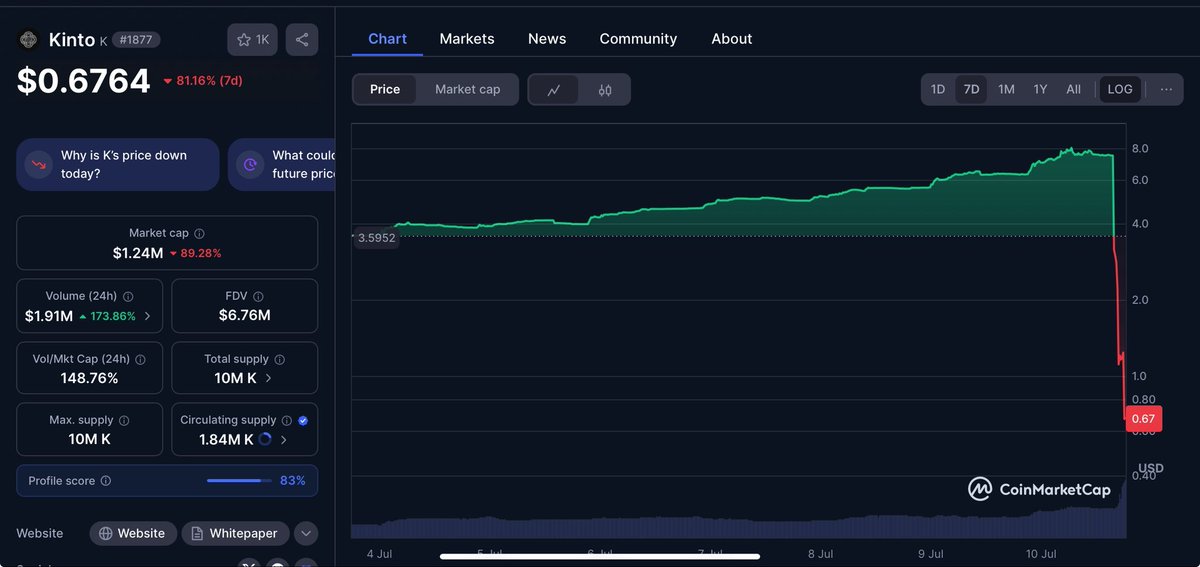
Task: Click the $0.6764 price text
Action: (x=84, y=81)
